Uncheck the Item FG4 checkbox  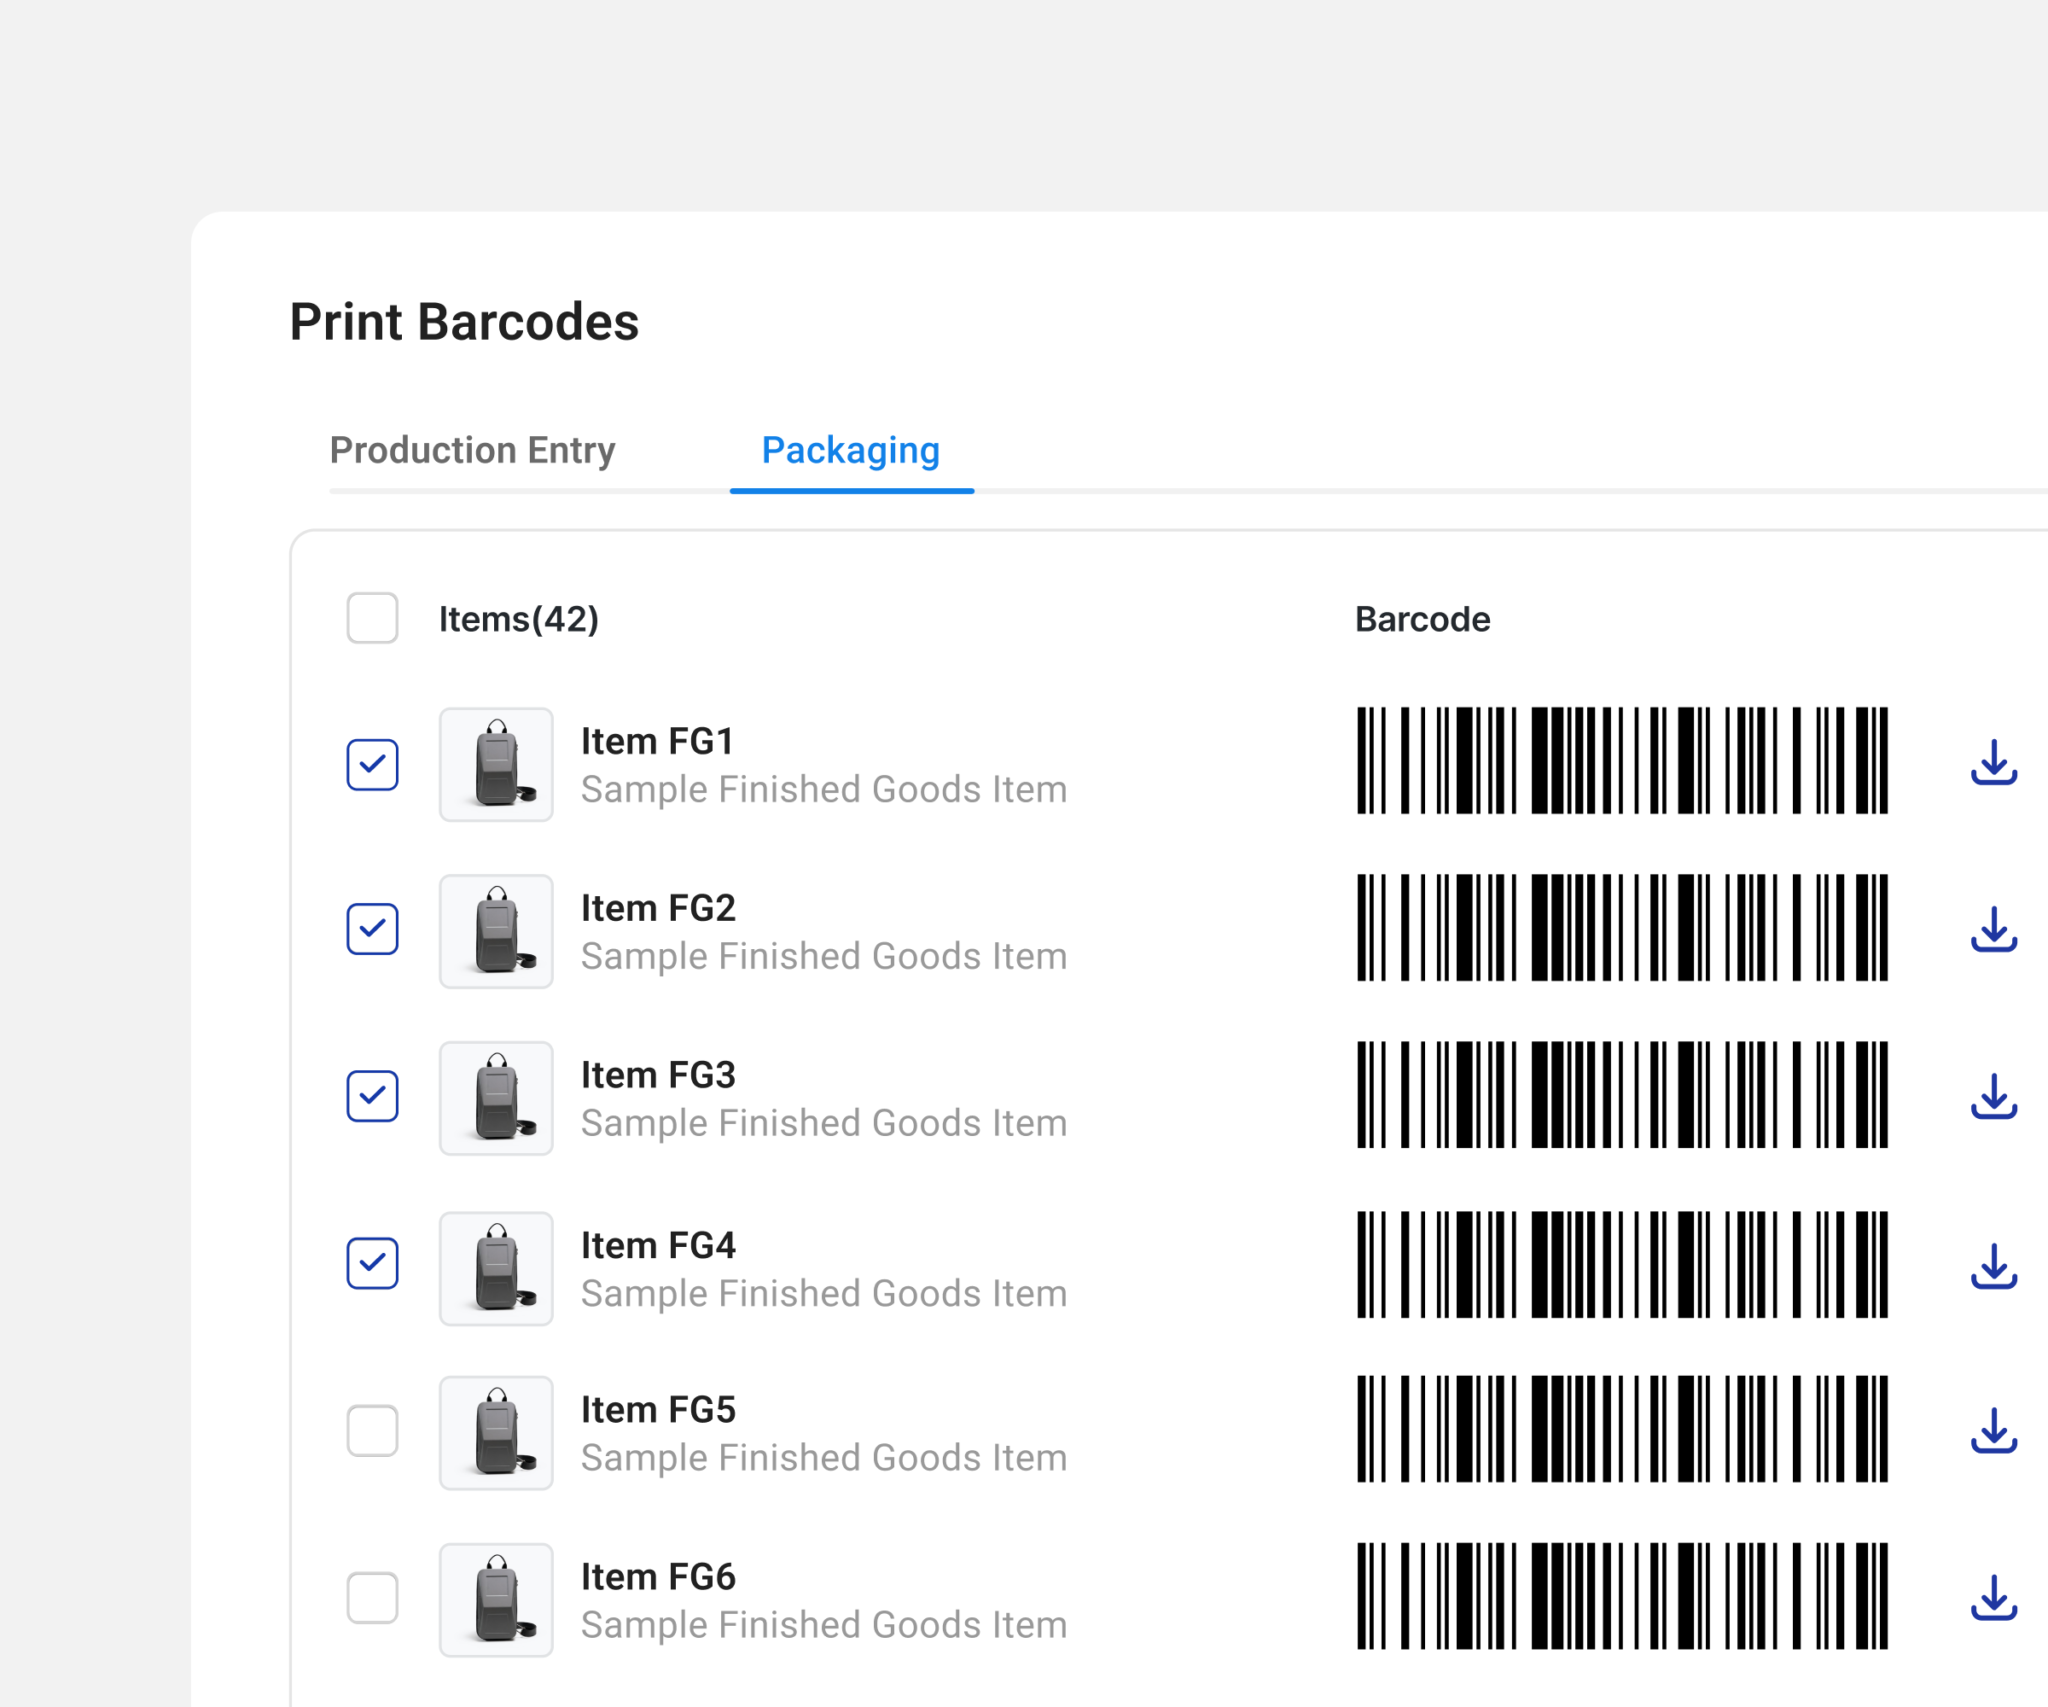[372, 1263]
